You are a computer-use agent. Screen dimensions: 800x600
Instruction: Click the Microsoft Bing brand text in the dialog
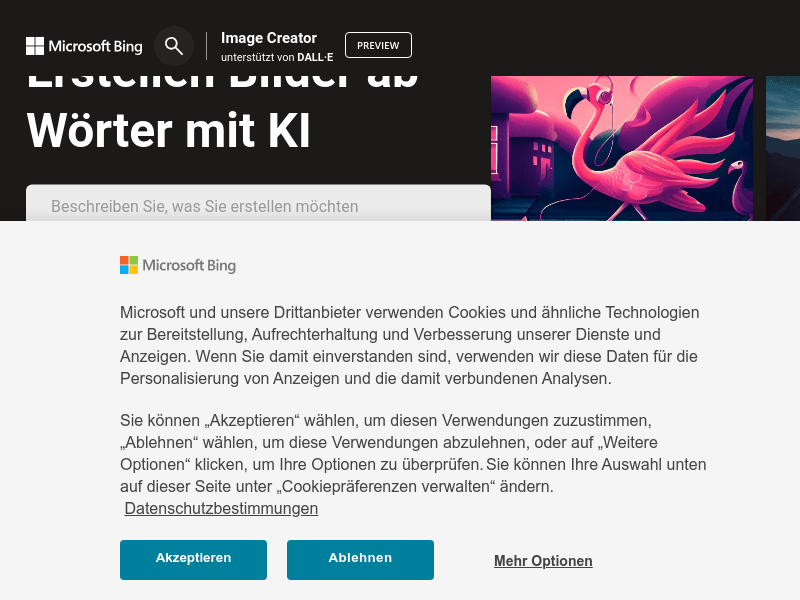192,265
